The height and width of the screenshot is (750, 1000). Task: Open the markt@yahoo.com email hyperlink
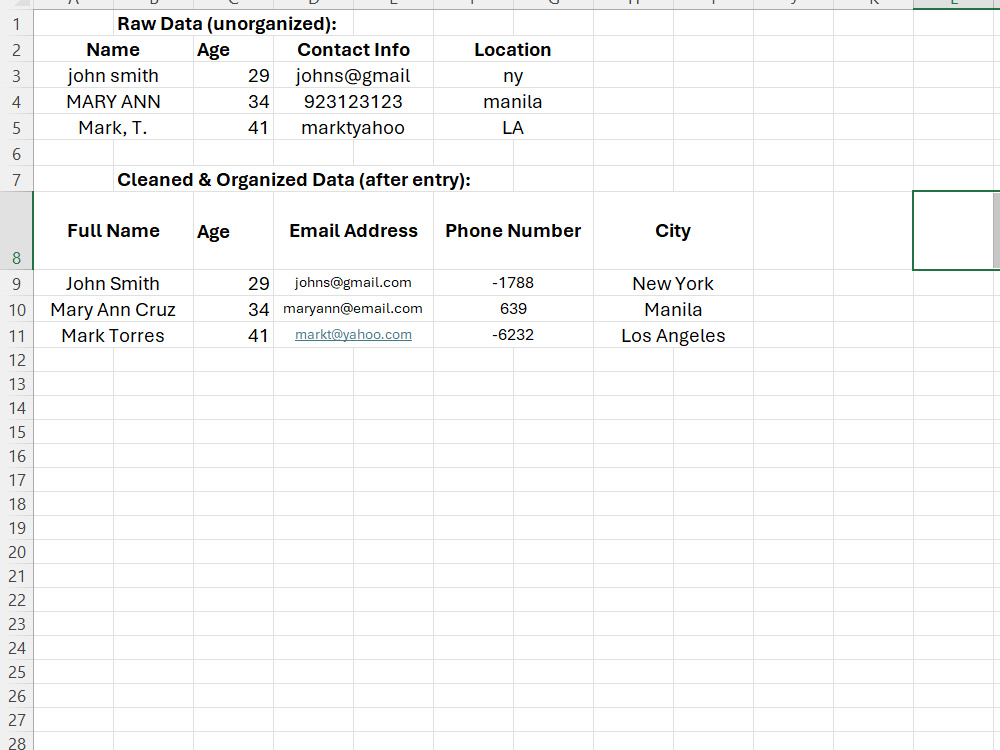353,335
